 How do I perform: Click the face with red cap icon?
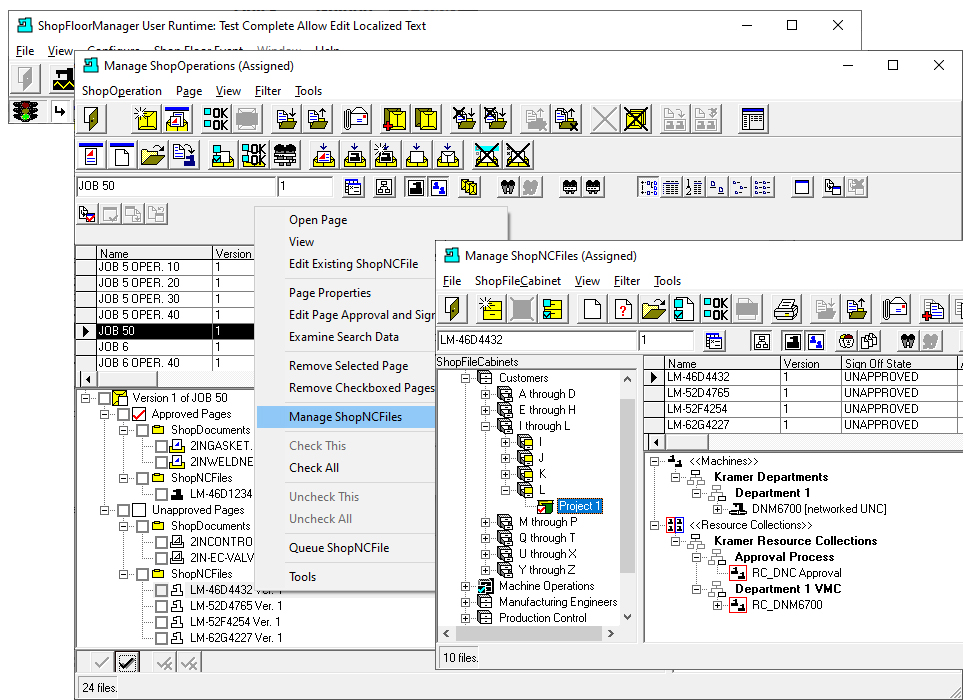(x=846, y=341)
